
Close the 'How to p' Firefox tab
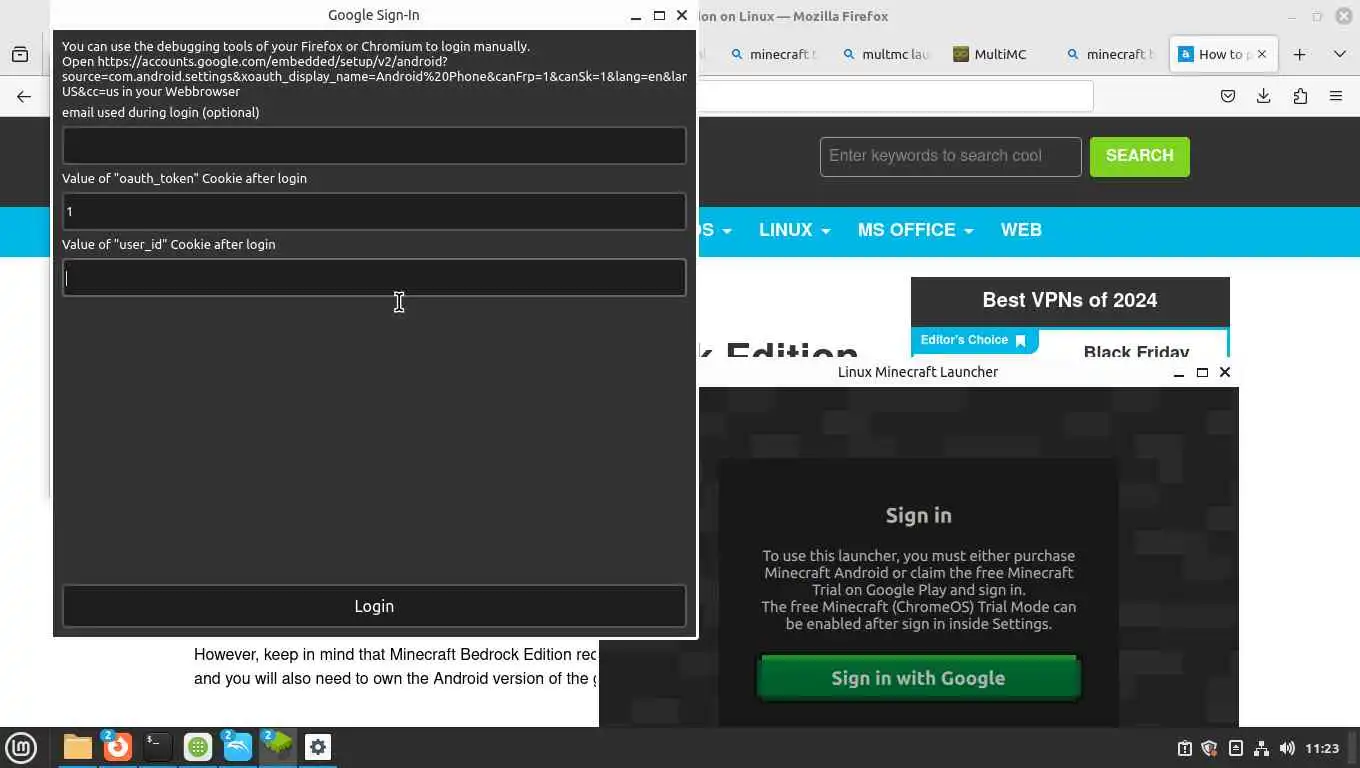click(1261, 54)
